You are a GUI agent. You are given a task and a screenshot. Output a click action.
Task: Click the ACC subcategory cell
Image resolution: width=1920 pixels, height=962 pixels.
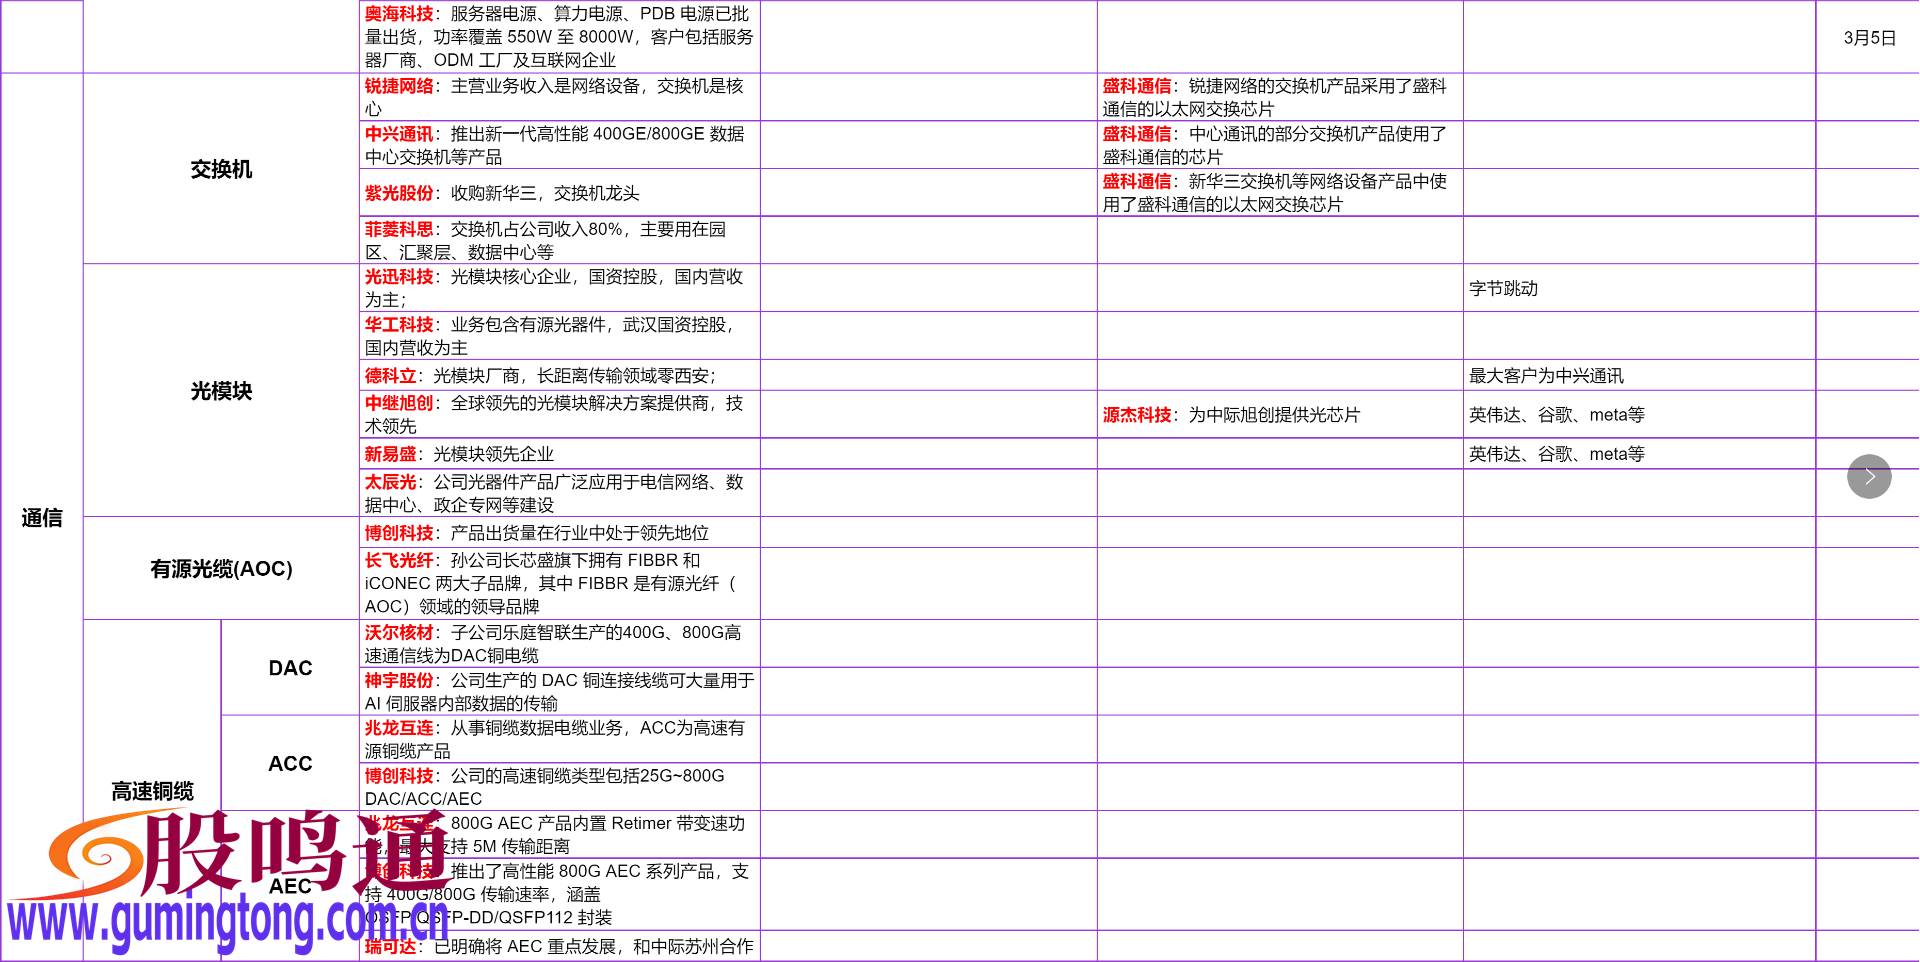click(290, 763)
